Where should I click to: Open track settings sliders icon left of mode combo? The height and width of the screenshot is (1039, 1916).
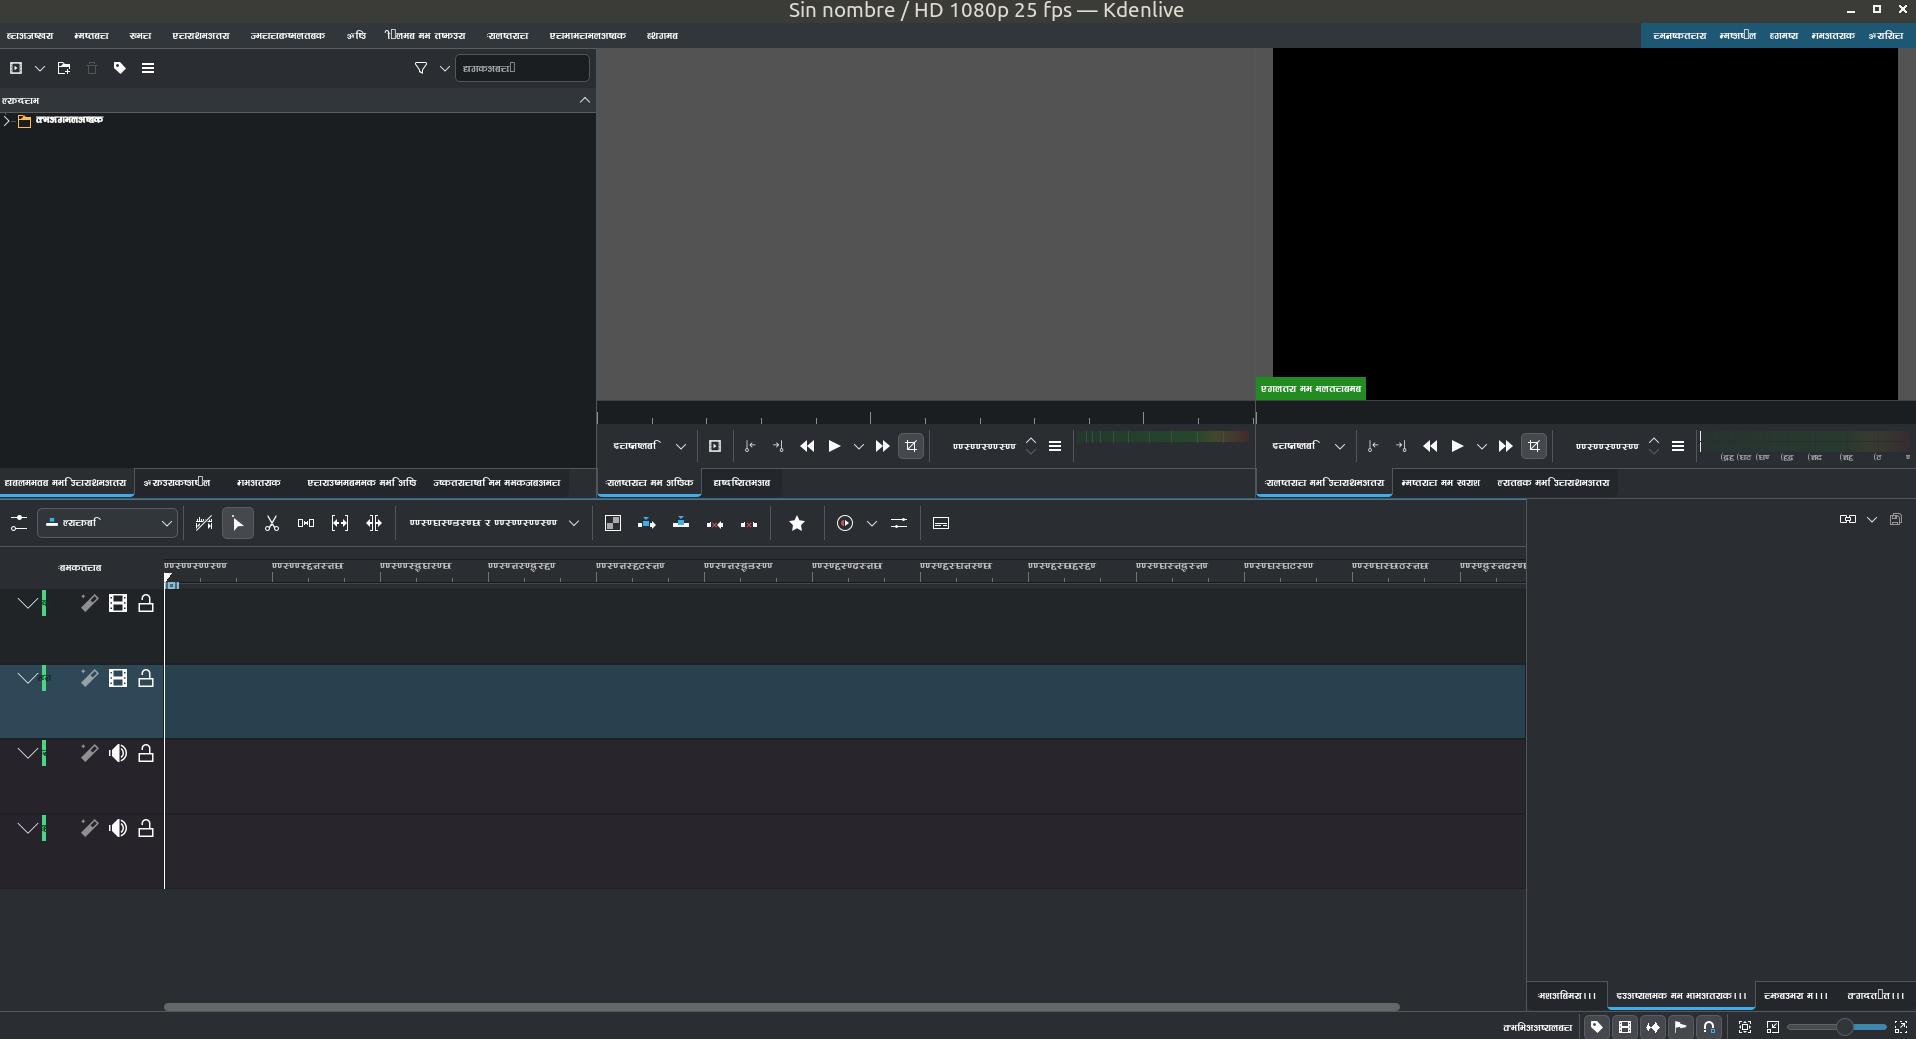(18, 523)
